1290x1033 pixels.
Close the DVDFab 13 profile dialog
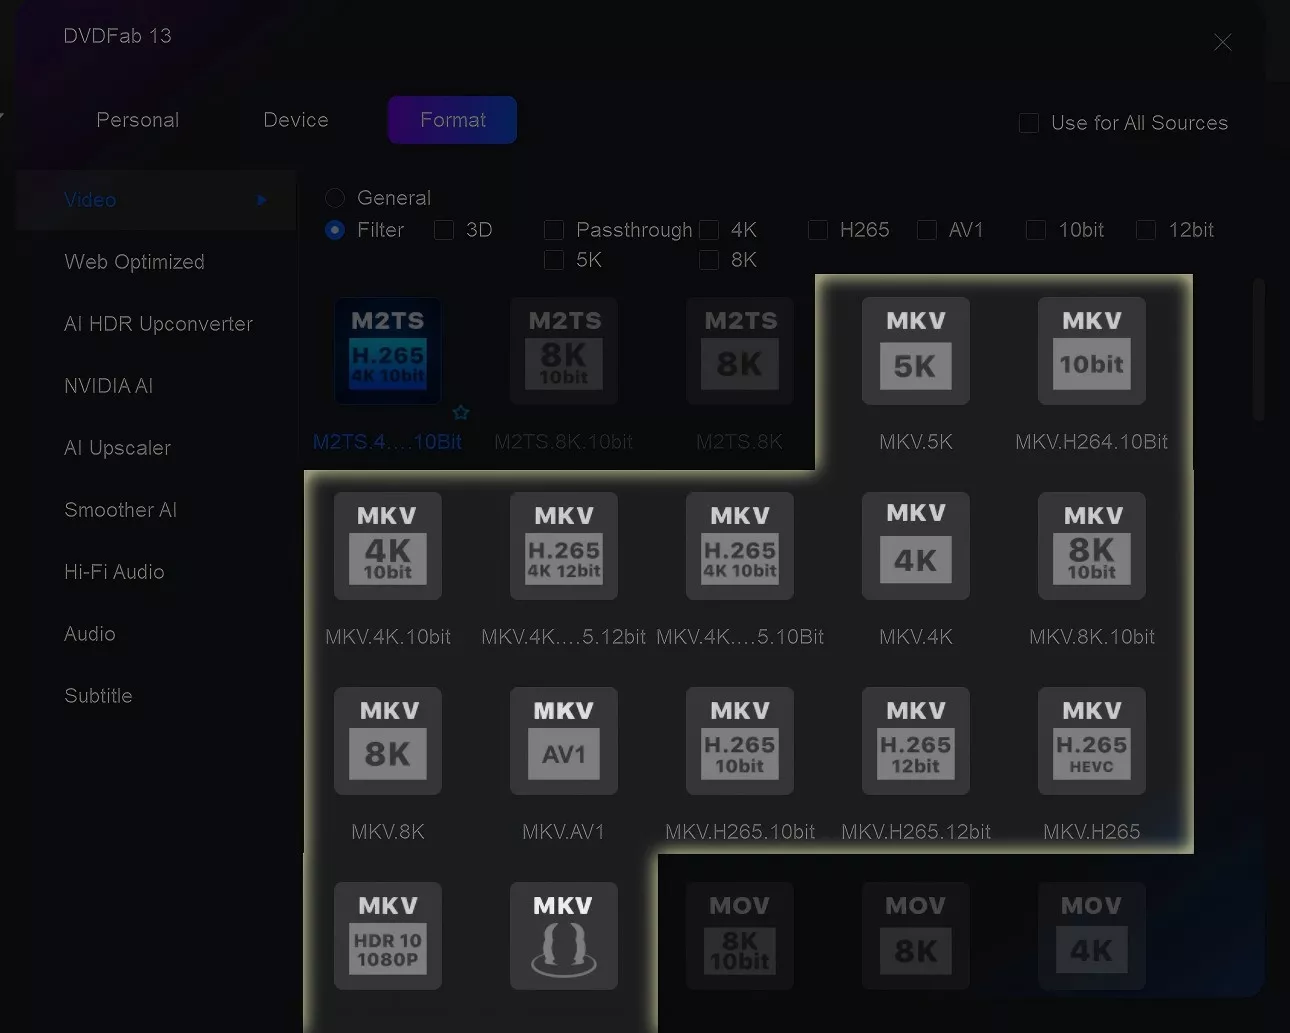[1222, 42]
